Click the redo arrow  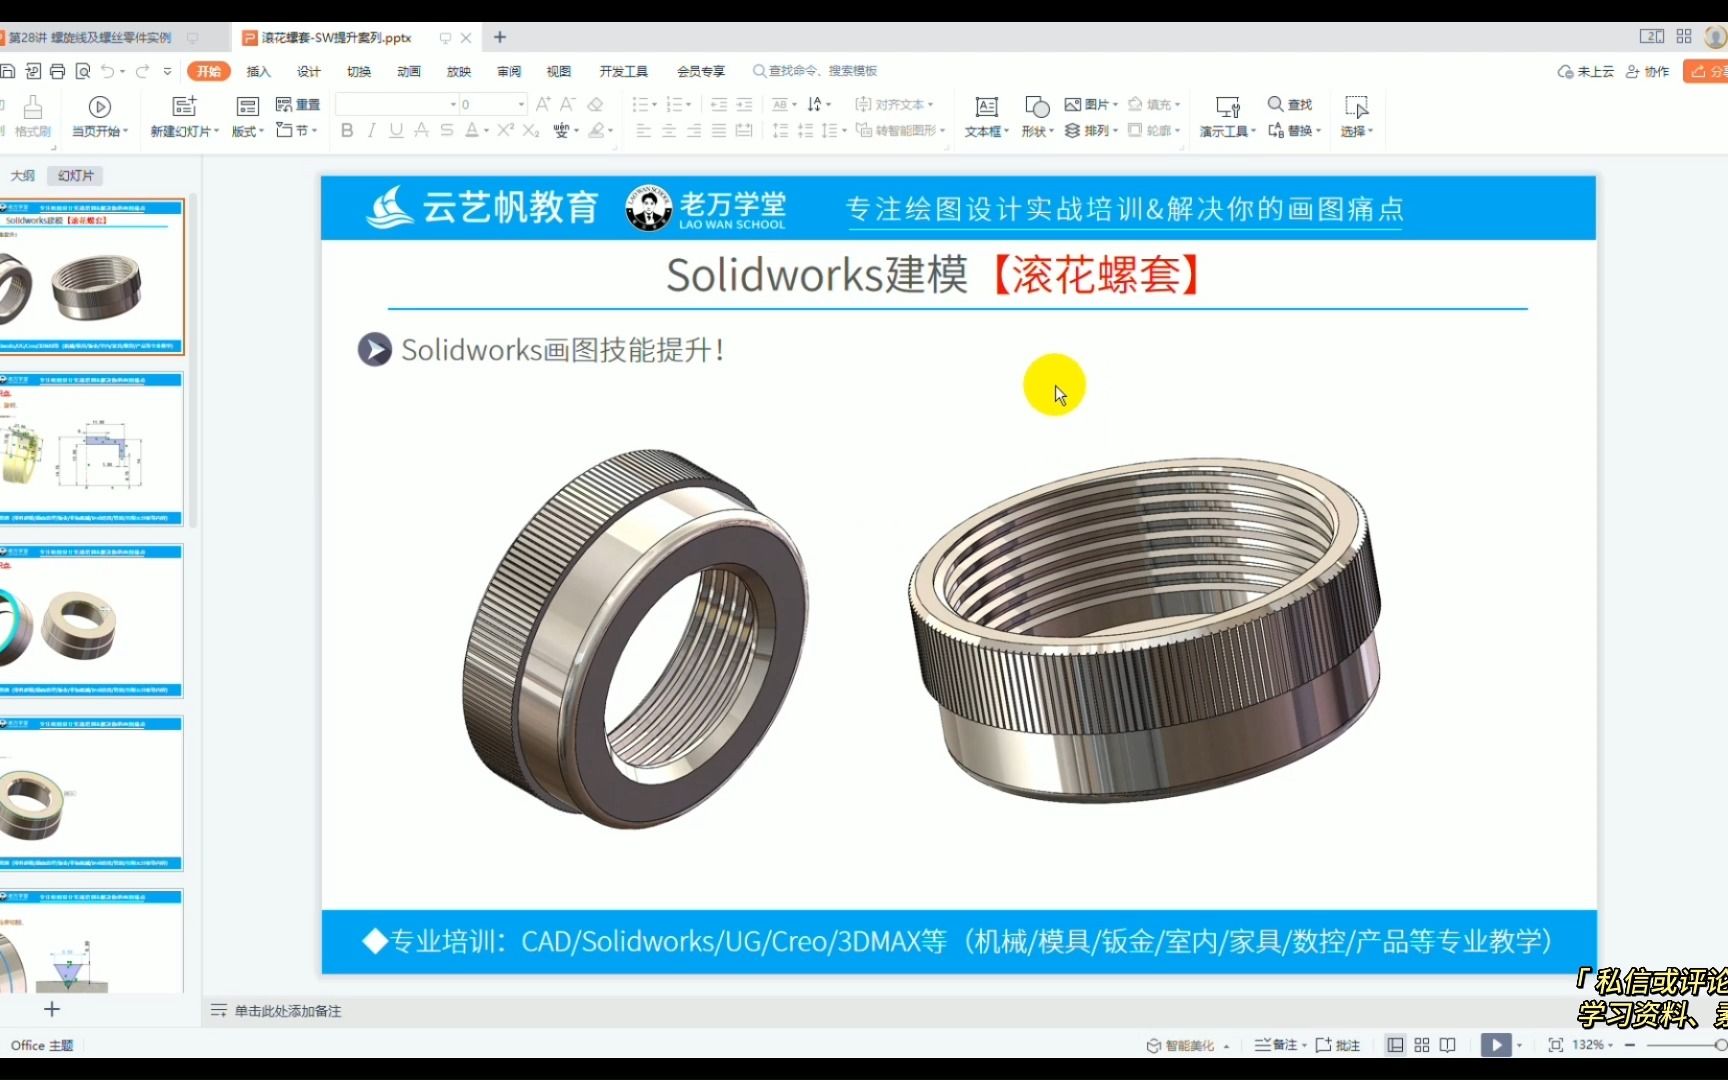[142, 71]
